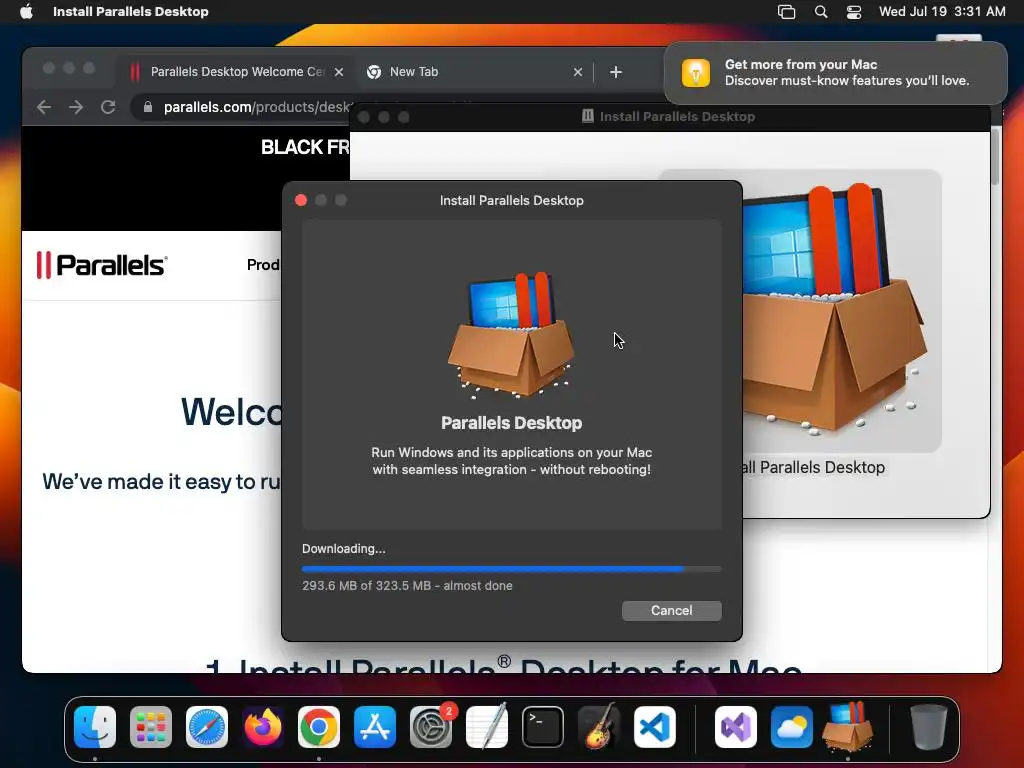Open Firefox from the Dock
The image size is (1024, 768).
pos(263,727)
